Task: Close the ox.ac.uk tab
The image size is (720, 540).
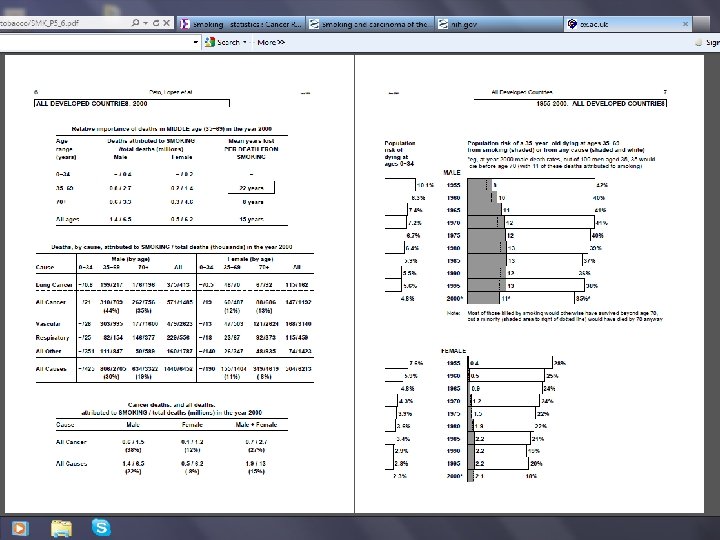Action: 685,24
